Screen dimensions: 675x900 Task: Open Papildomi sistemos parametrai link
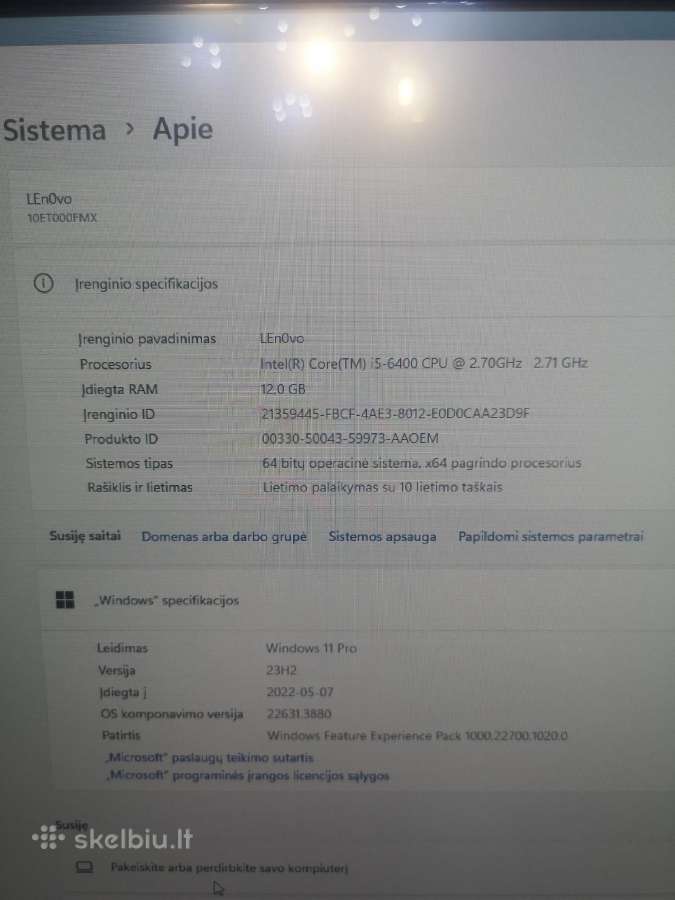(x=550, y=537)
